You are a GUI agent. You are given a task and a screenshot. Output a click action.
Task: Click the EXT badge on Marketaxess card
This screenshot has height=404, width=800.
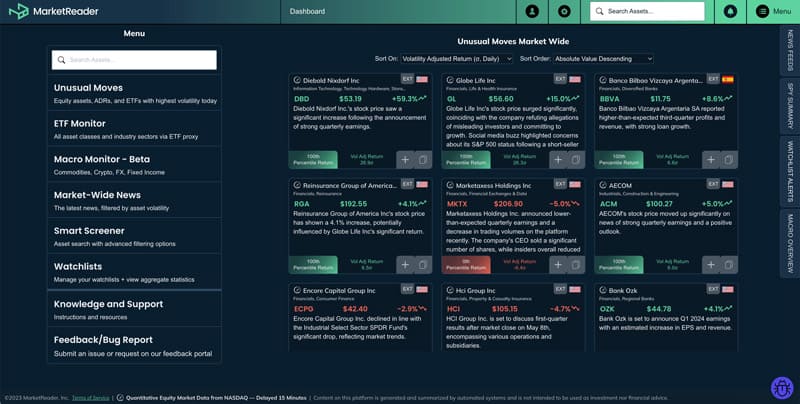(560, 184)
